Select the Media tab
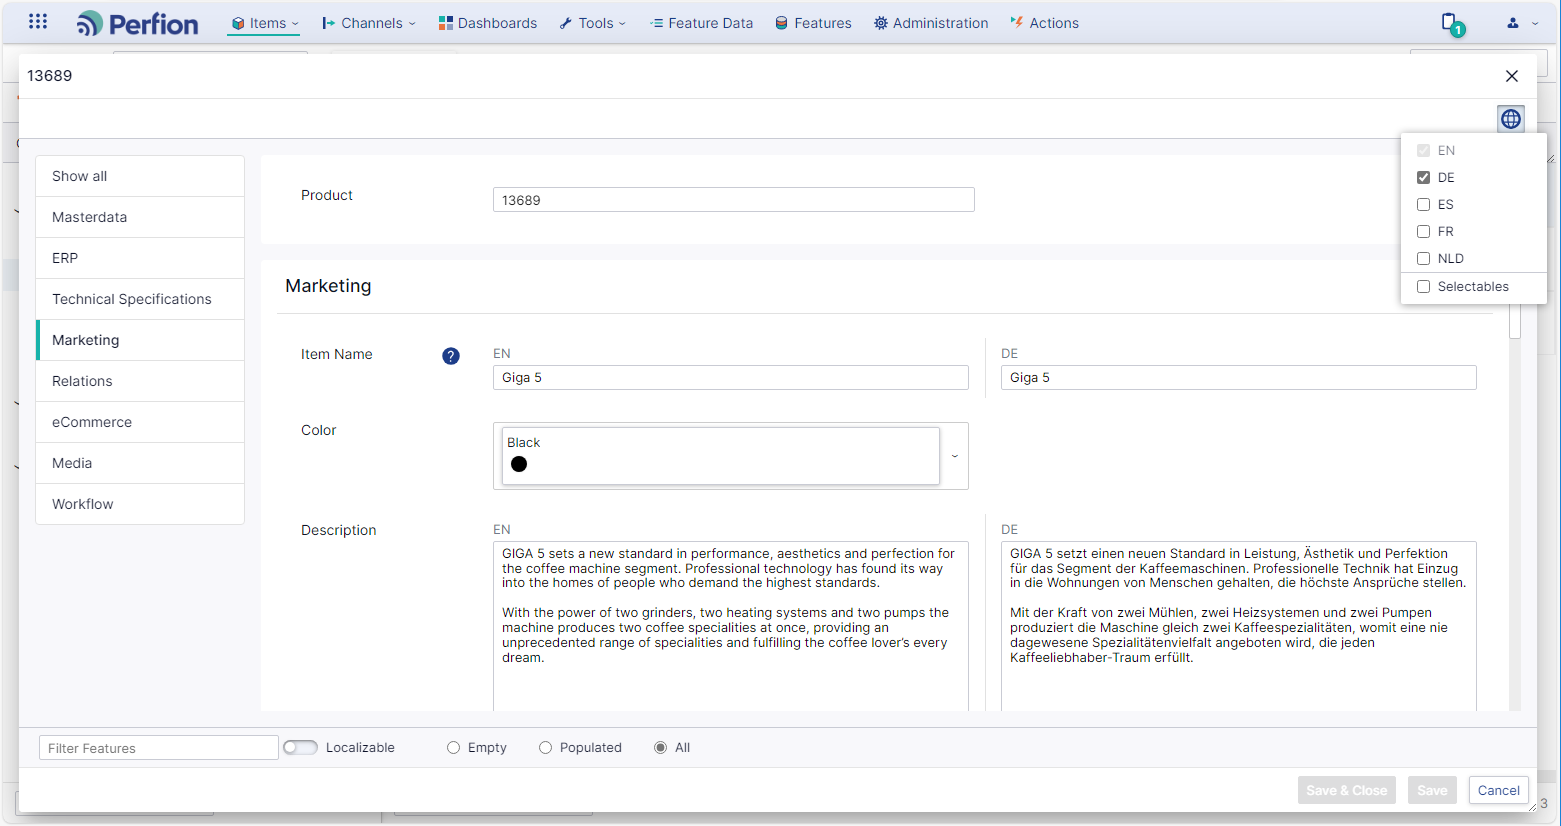Screen dimensions: 1561x826 coord(140,463)
